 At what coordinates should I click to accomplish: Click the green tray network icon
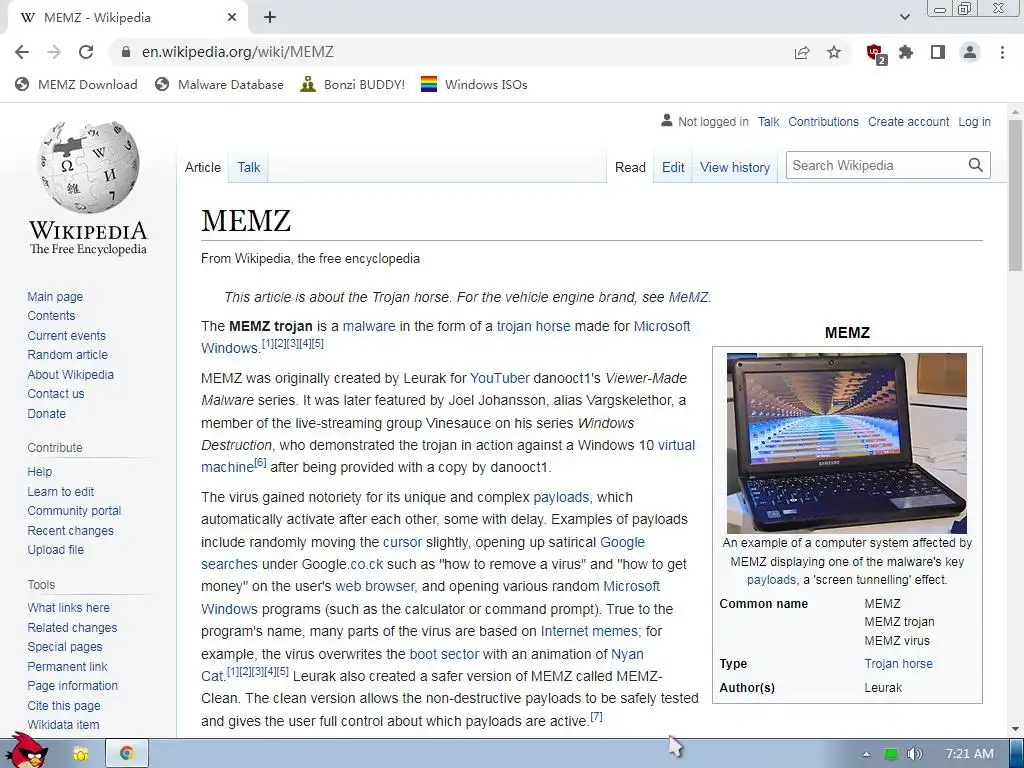tap(891, 754)
